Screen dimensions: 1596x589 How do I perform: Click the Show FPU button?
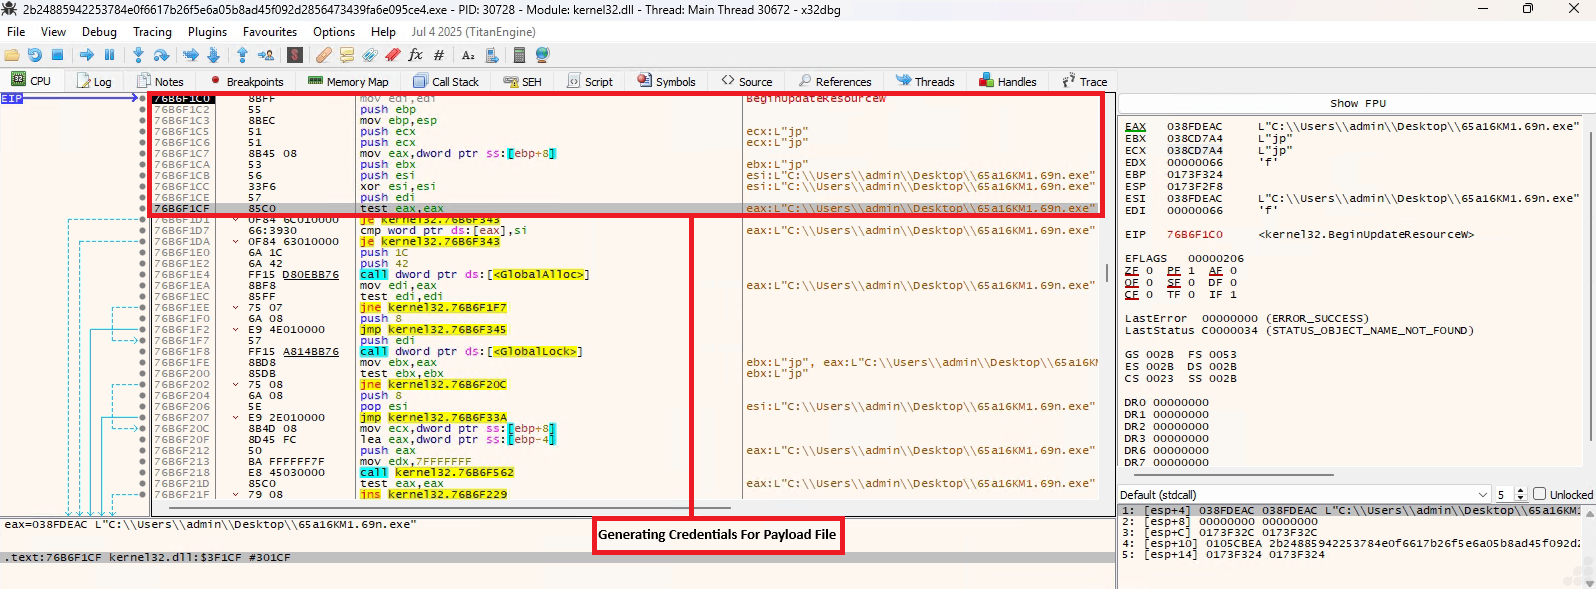pos(1357,103)
